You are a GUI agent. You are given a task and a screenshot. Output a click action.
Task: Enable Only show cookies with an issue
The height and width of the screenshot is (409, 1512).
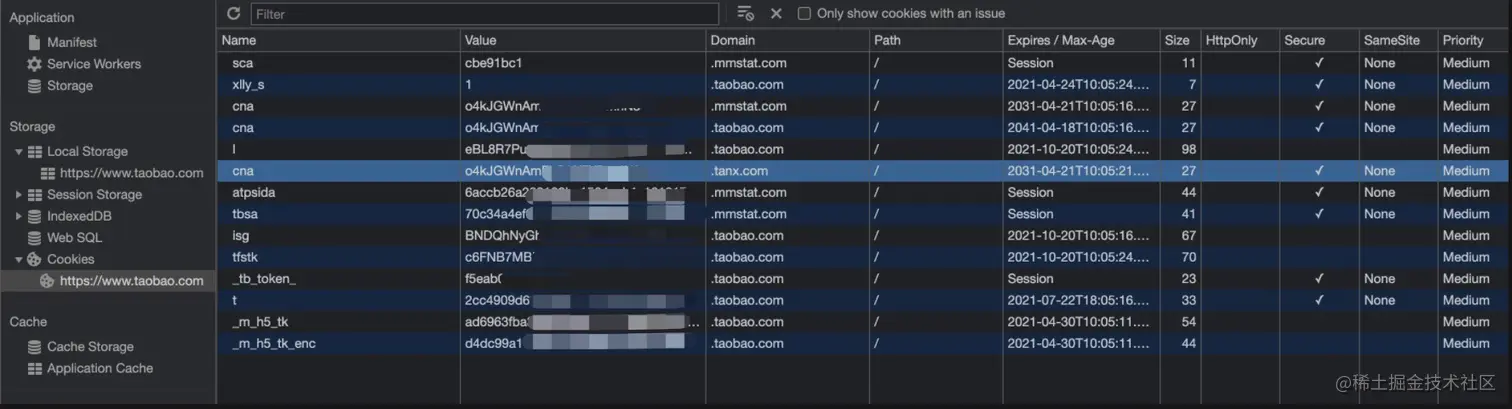point(804,13)
